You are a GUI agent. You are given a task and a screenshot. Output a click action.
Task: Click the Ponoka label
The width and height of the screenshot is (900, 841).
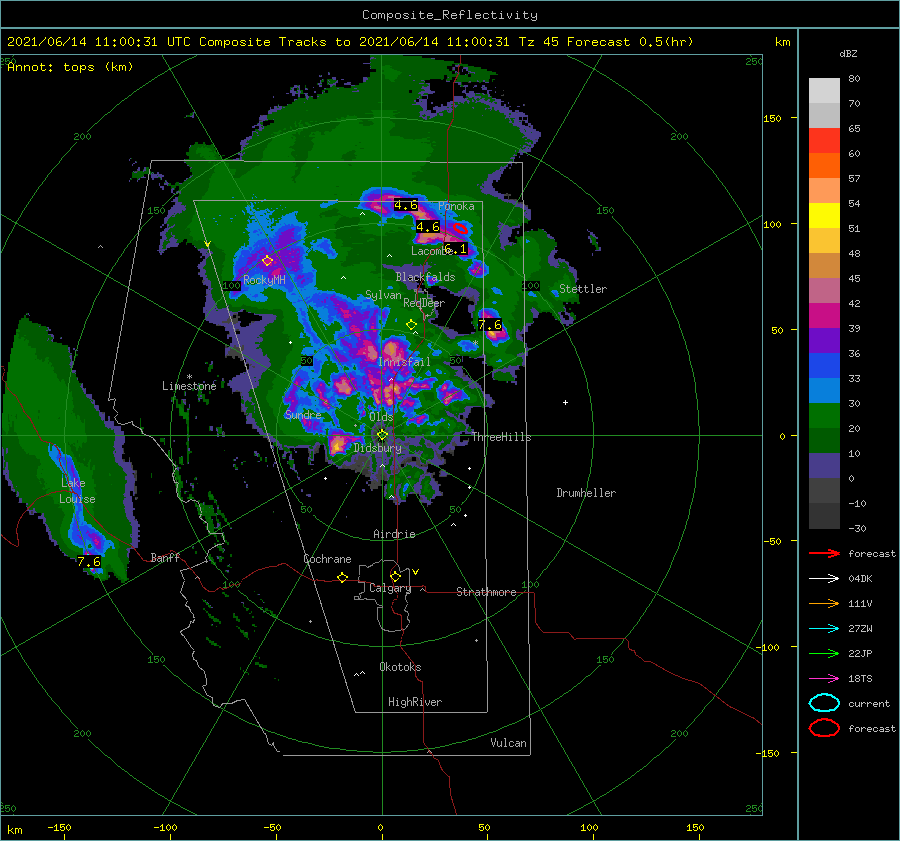[456, 206]
